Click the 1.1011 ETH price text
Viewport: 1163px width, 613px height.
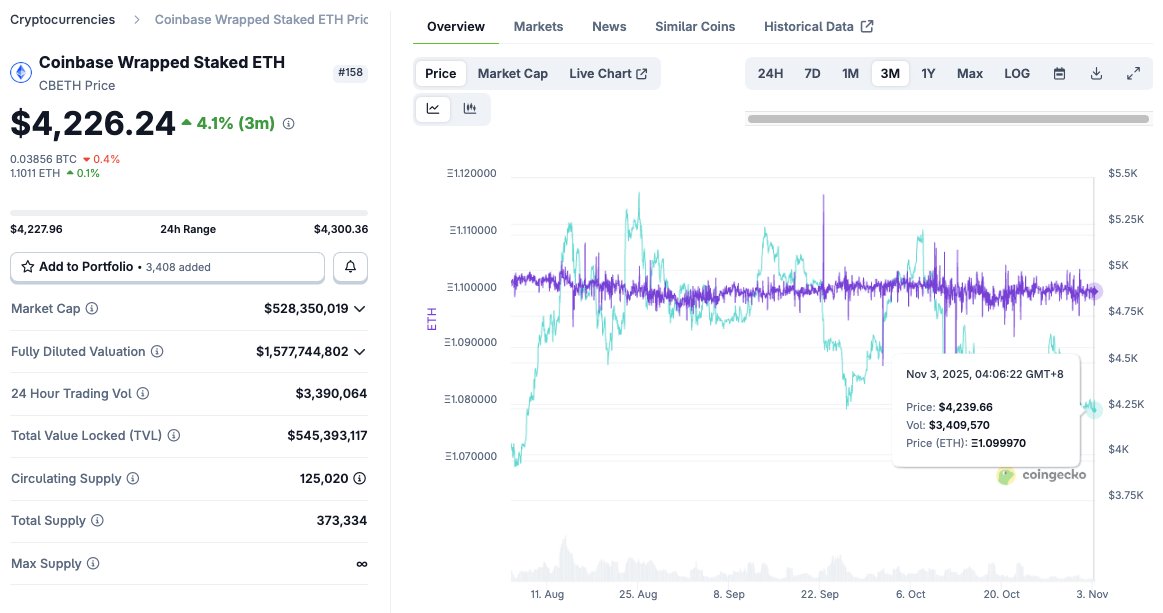(x=35, y=173)
